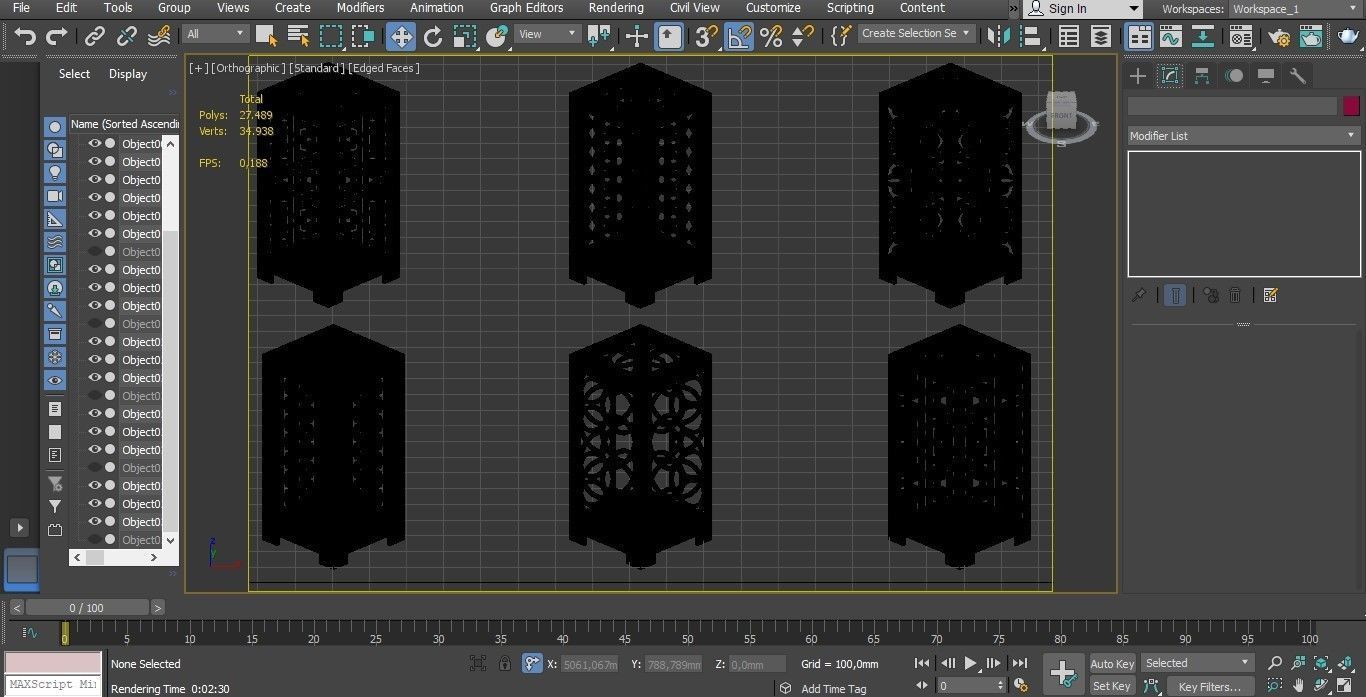1366x697 pixels.
Task: Open the Modifiers menu
Action: [360, 8]
